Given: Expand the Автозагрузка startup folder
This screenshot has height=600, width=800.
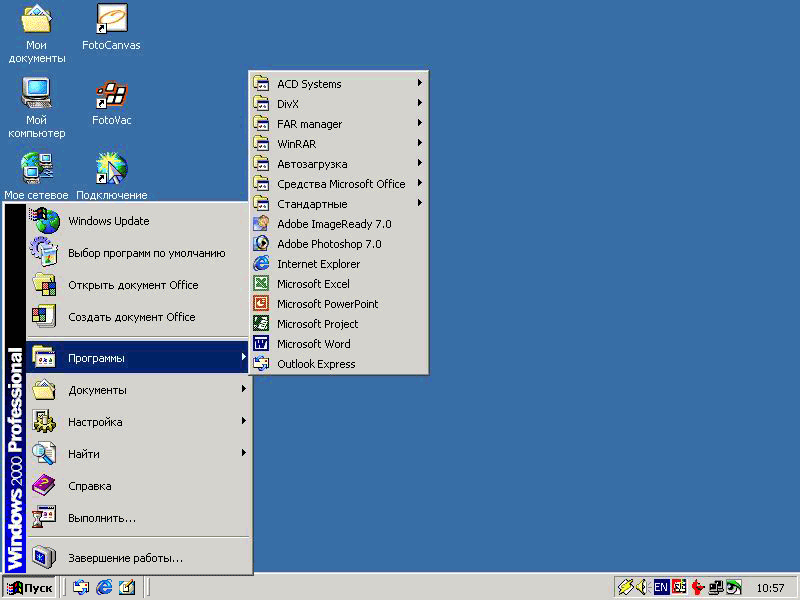Looking at the screenshot, I should 338,164.
